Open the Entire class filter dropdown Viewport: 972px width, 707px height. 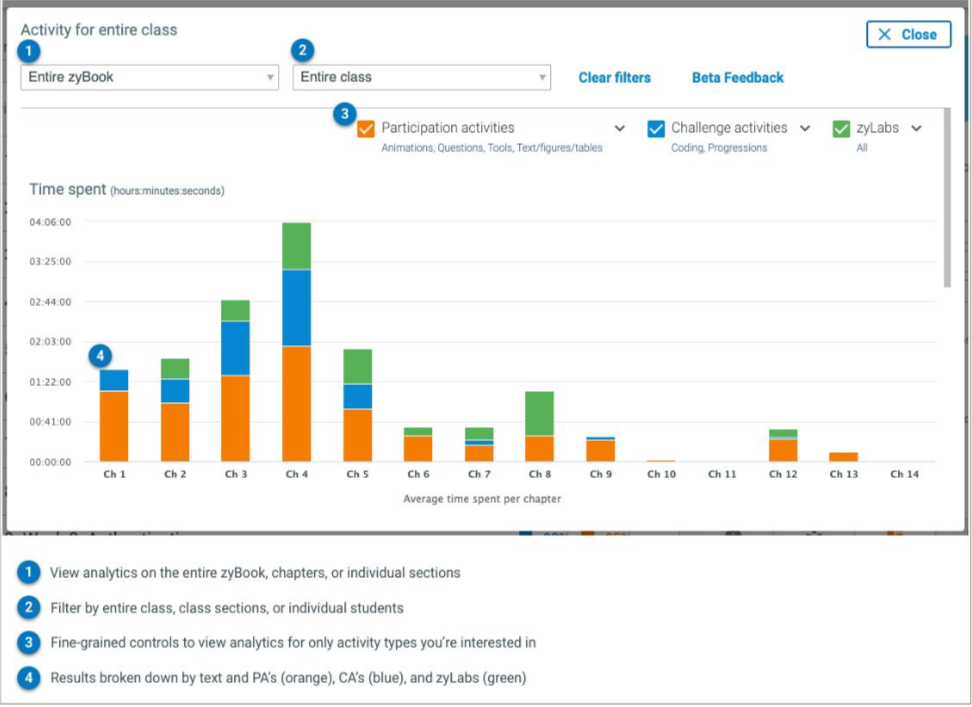pos(422,77)
